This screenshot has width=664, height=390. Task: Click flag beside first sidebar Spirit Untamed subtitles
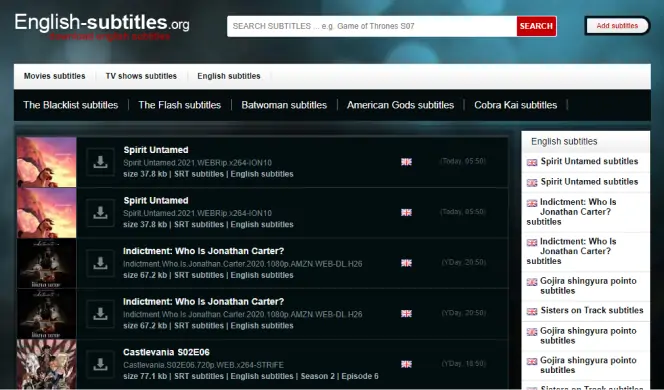[532, 162]
